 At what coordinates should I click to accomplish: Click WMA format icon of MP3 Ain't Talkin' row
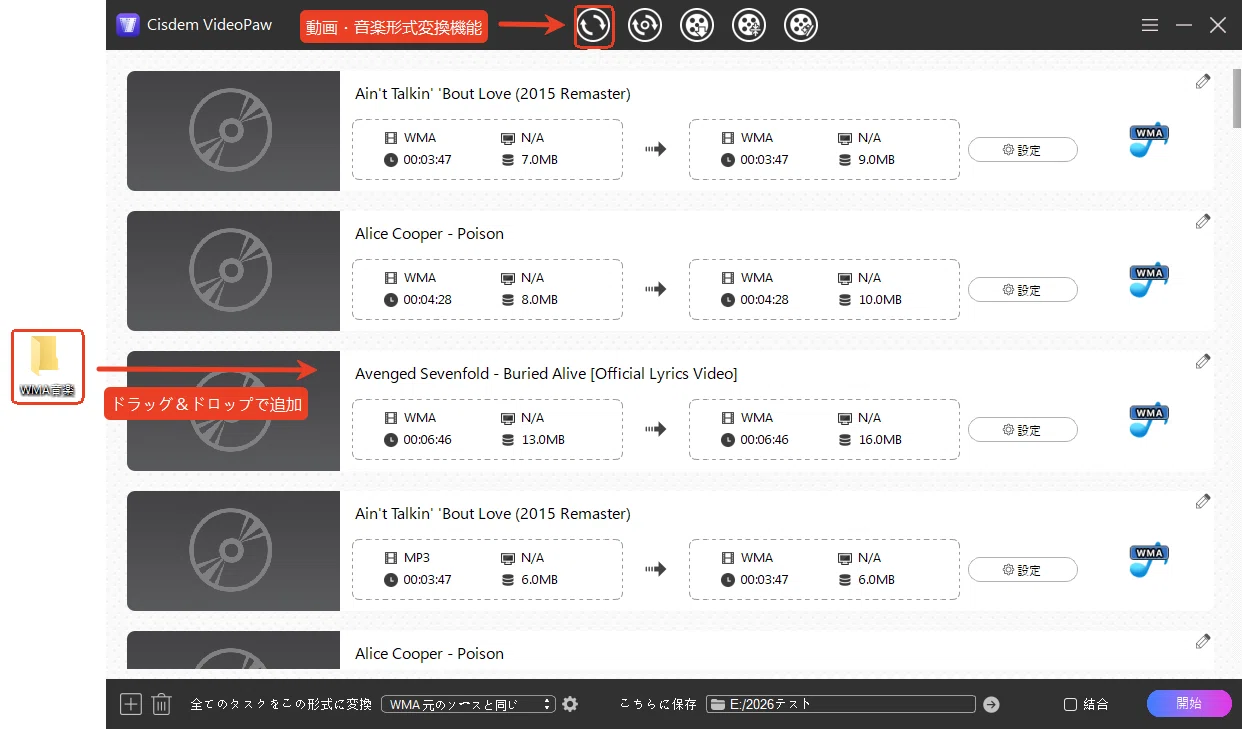[x=1149, y=560]
